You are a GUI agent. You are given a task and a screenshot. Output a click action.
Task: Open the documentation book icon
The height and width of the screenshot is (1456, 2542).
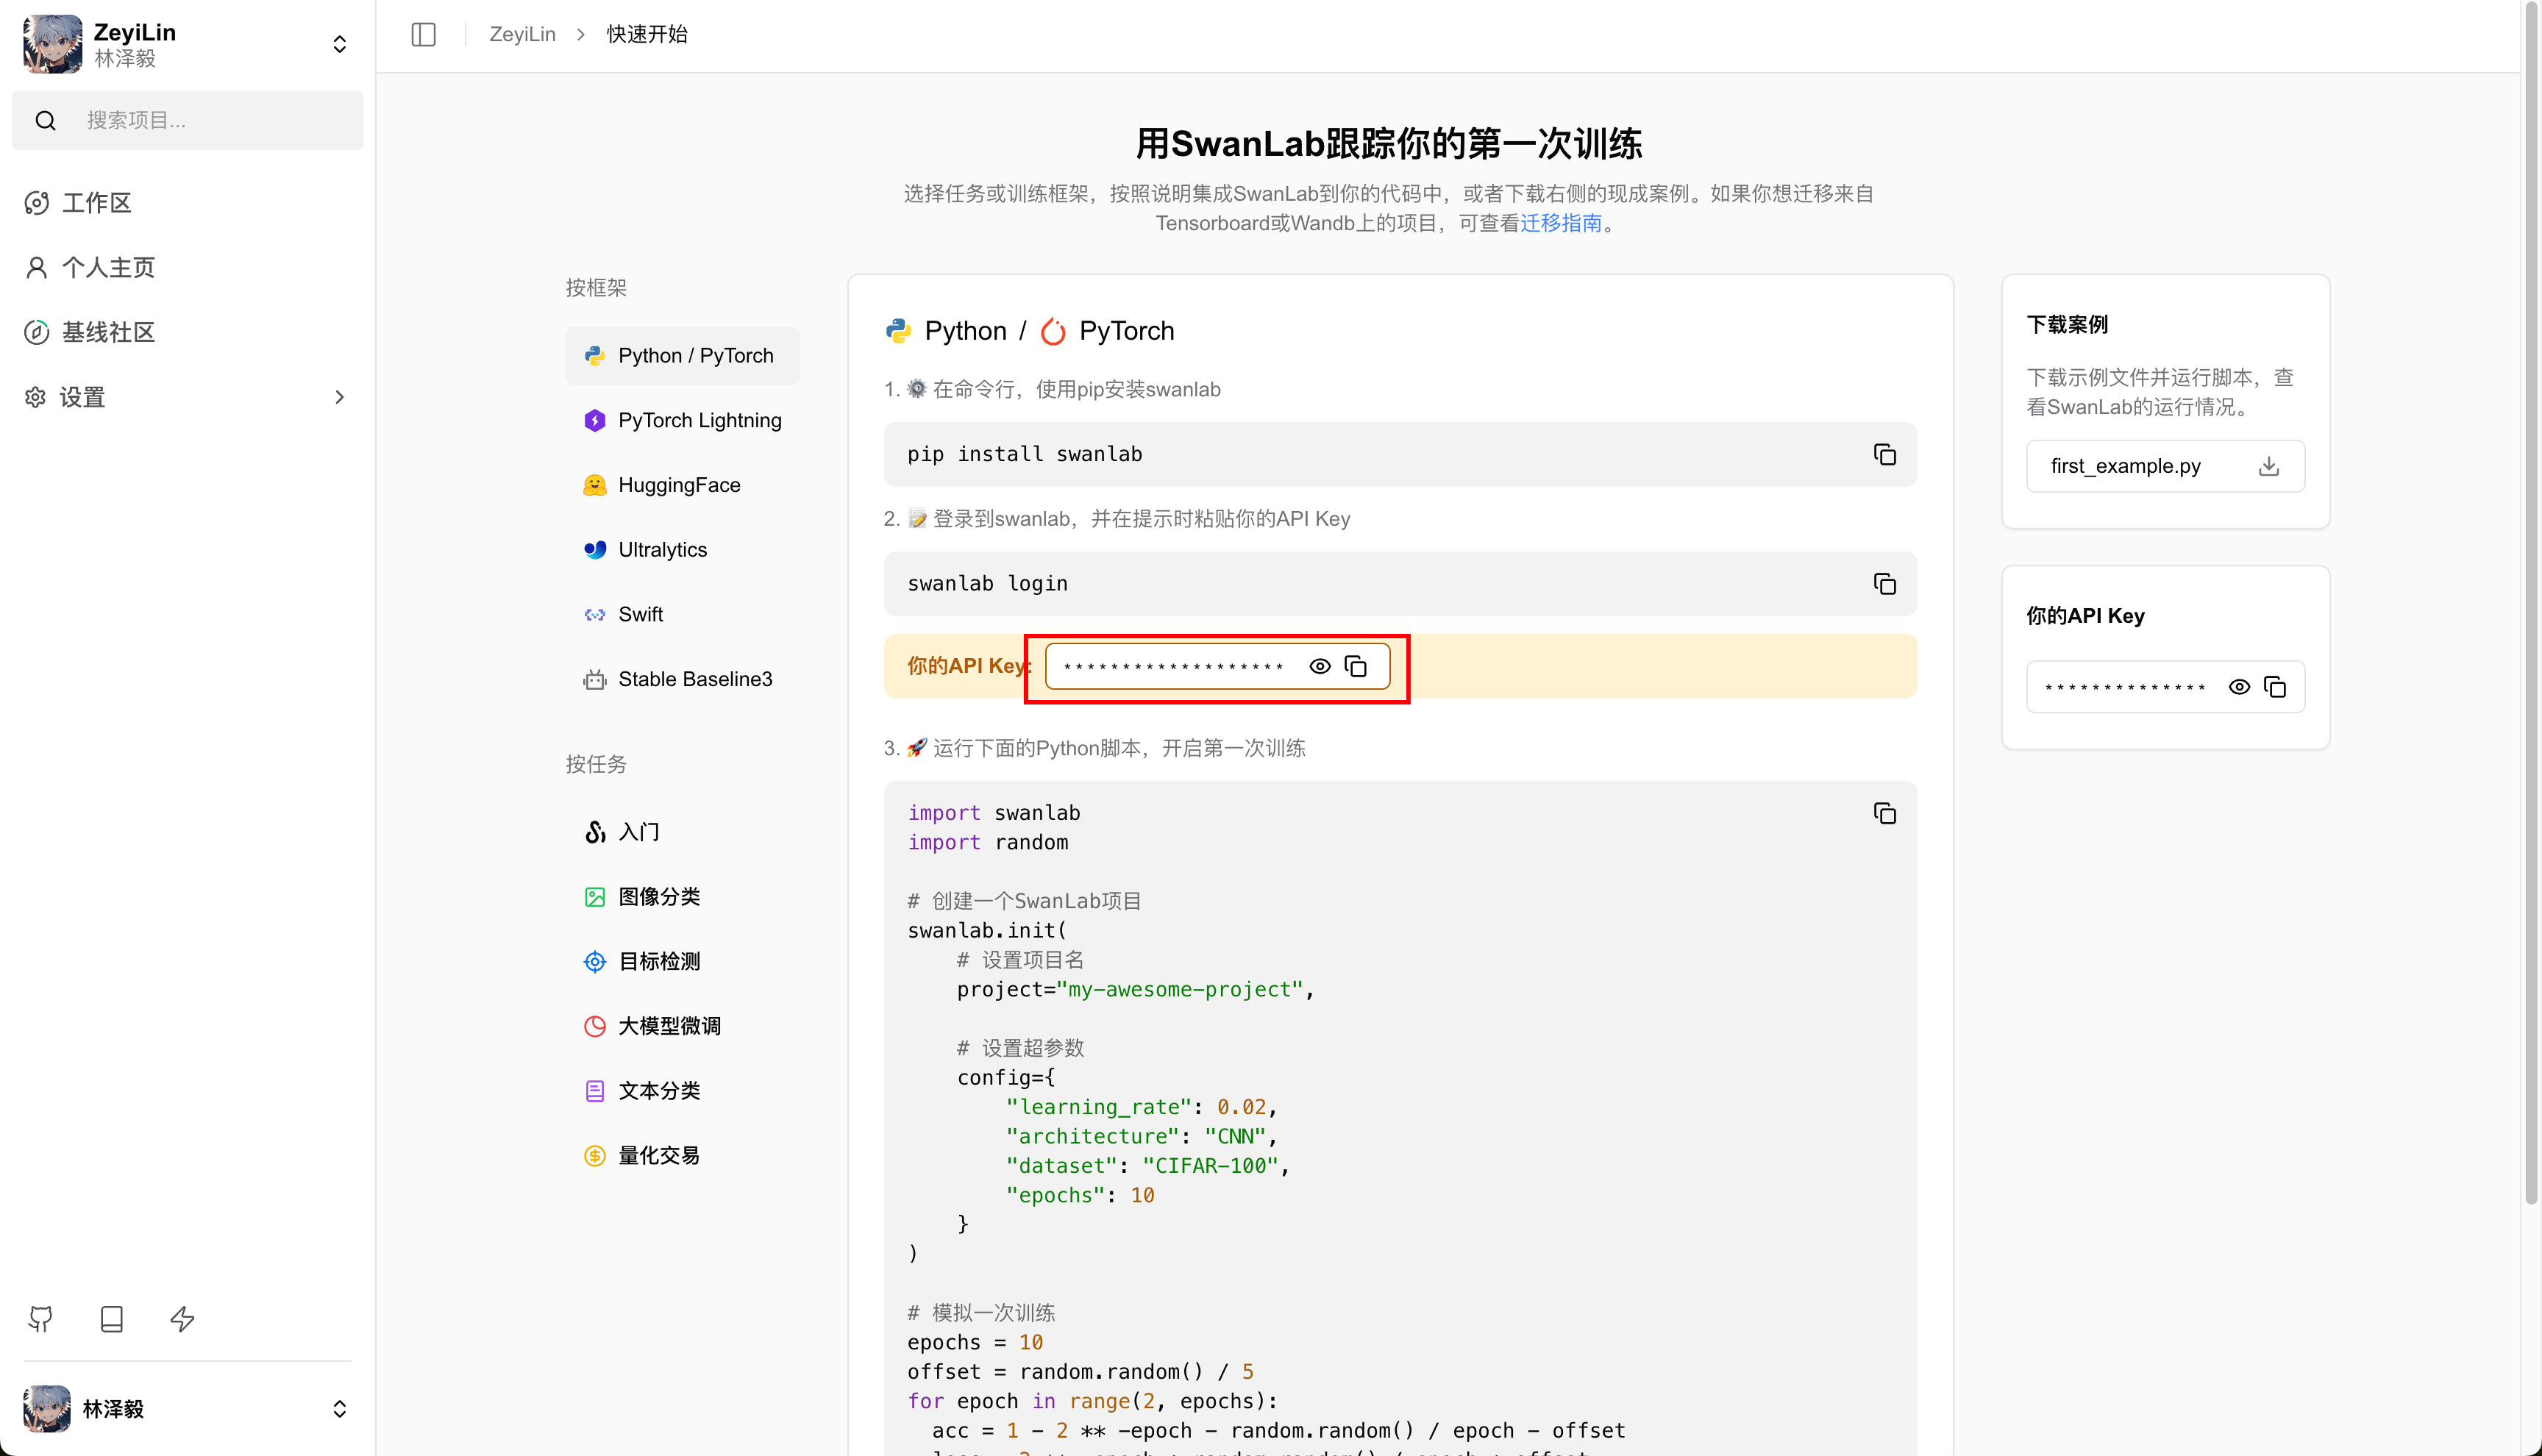click(x=111, y=1319)
